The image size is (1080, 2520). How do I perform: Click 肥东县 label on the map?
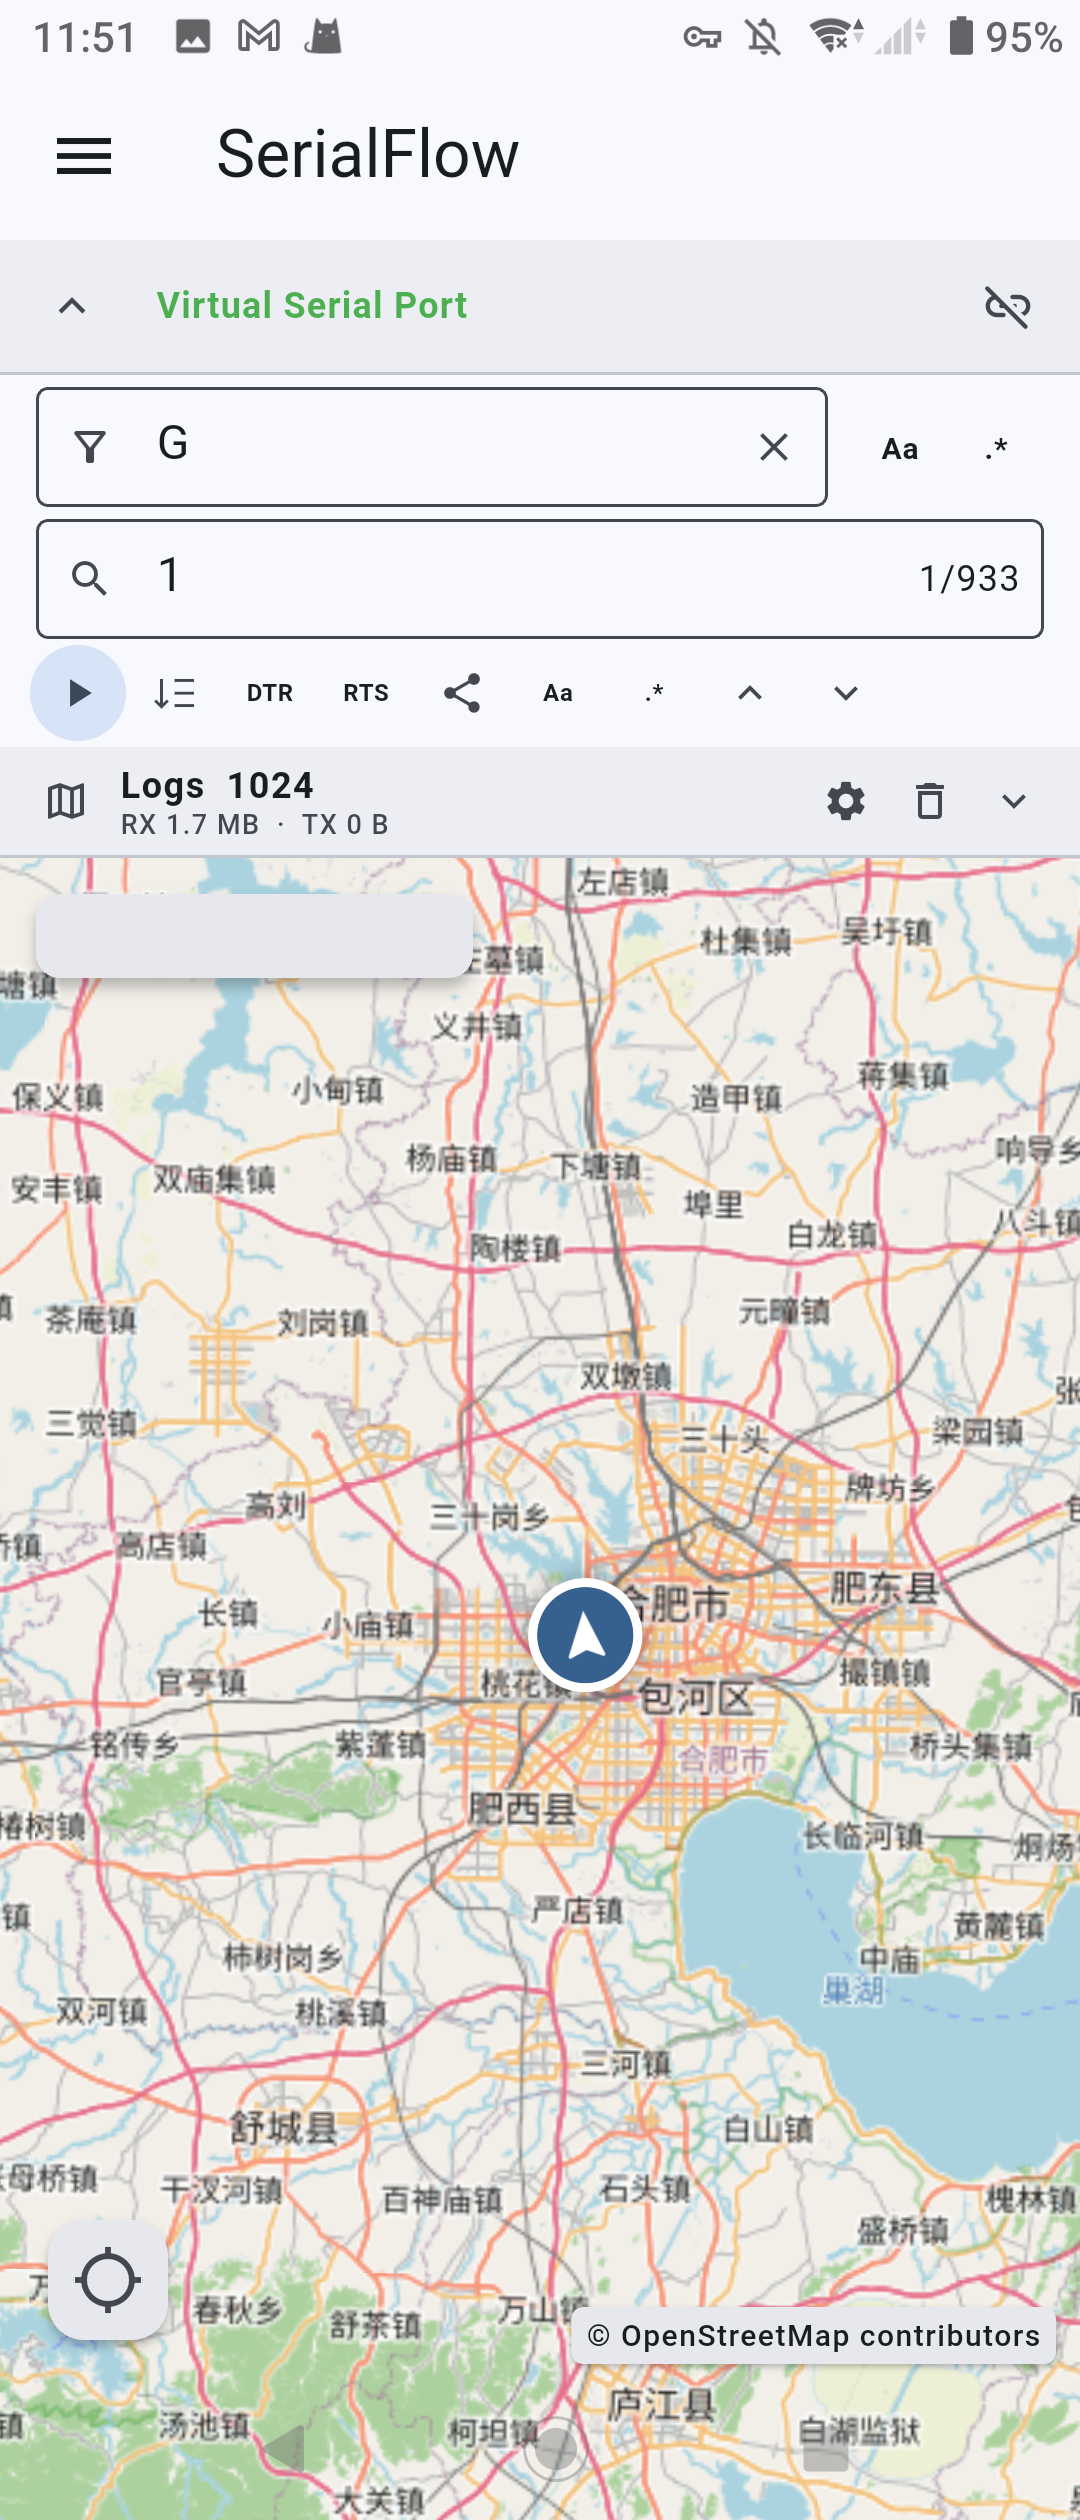click(x=885, y=1586)
